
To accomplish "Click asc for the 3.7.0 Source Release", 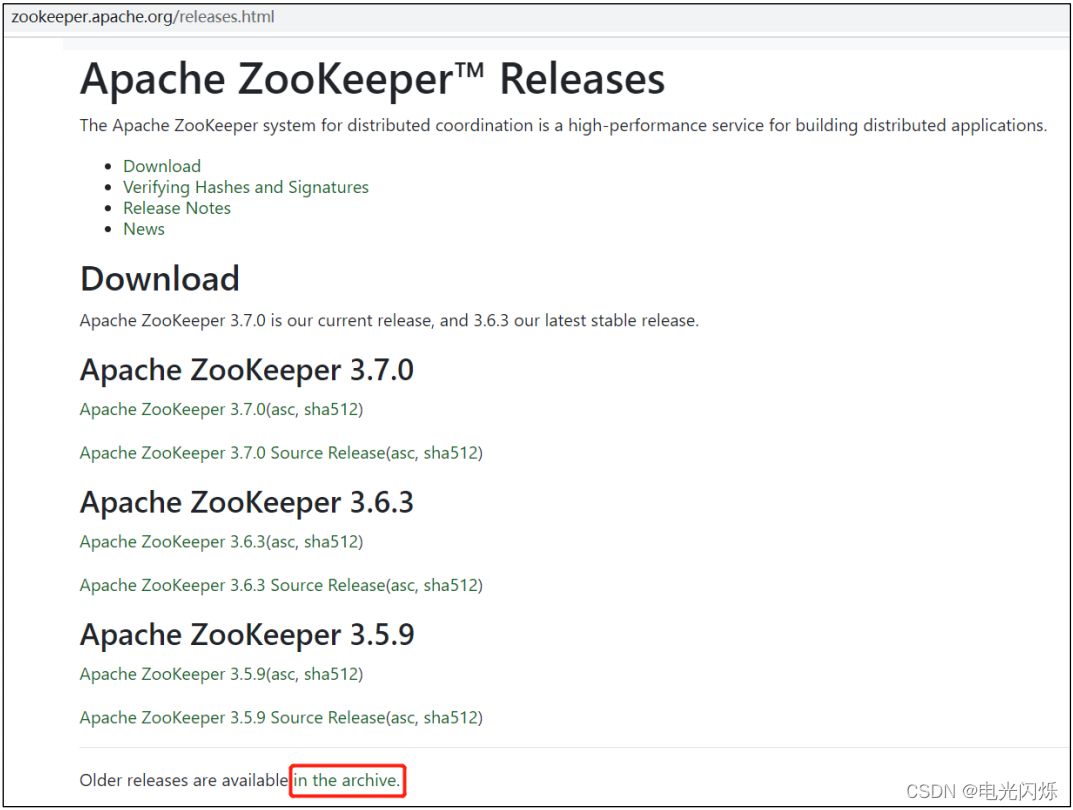I will pyautogui.click(x=403, y=453).
